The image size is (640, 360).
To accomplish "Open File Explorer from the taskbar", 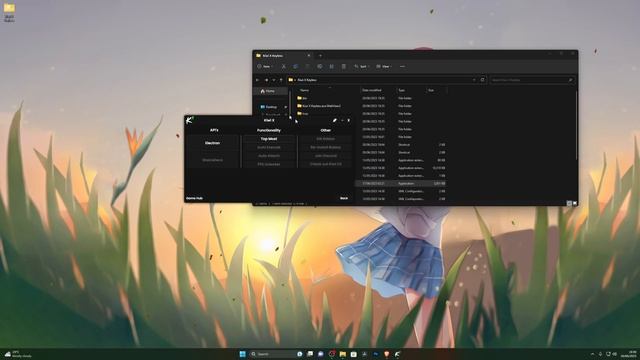I will [342, 354].
